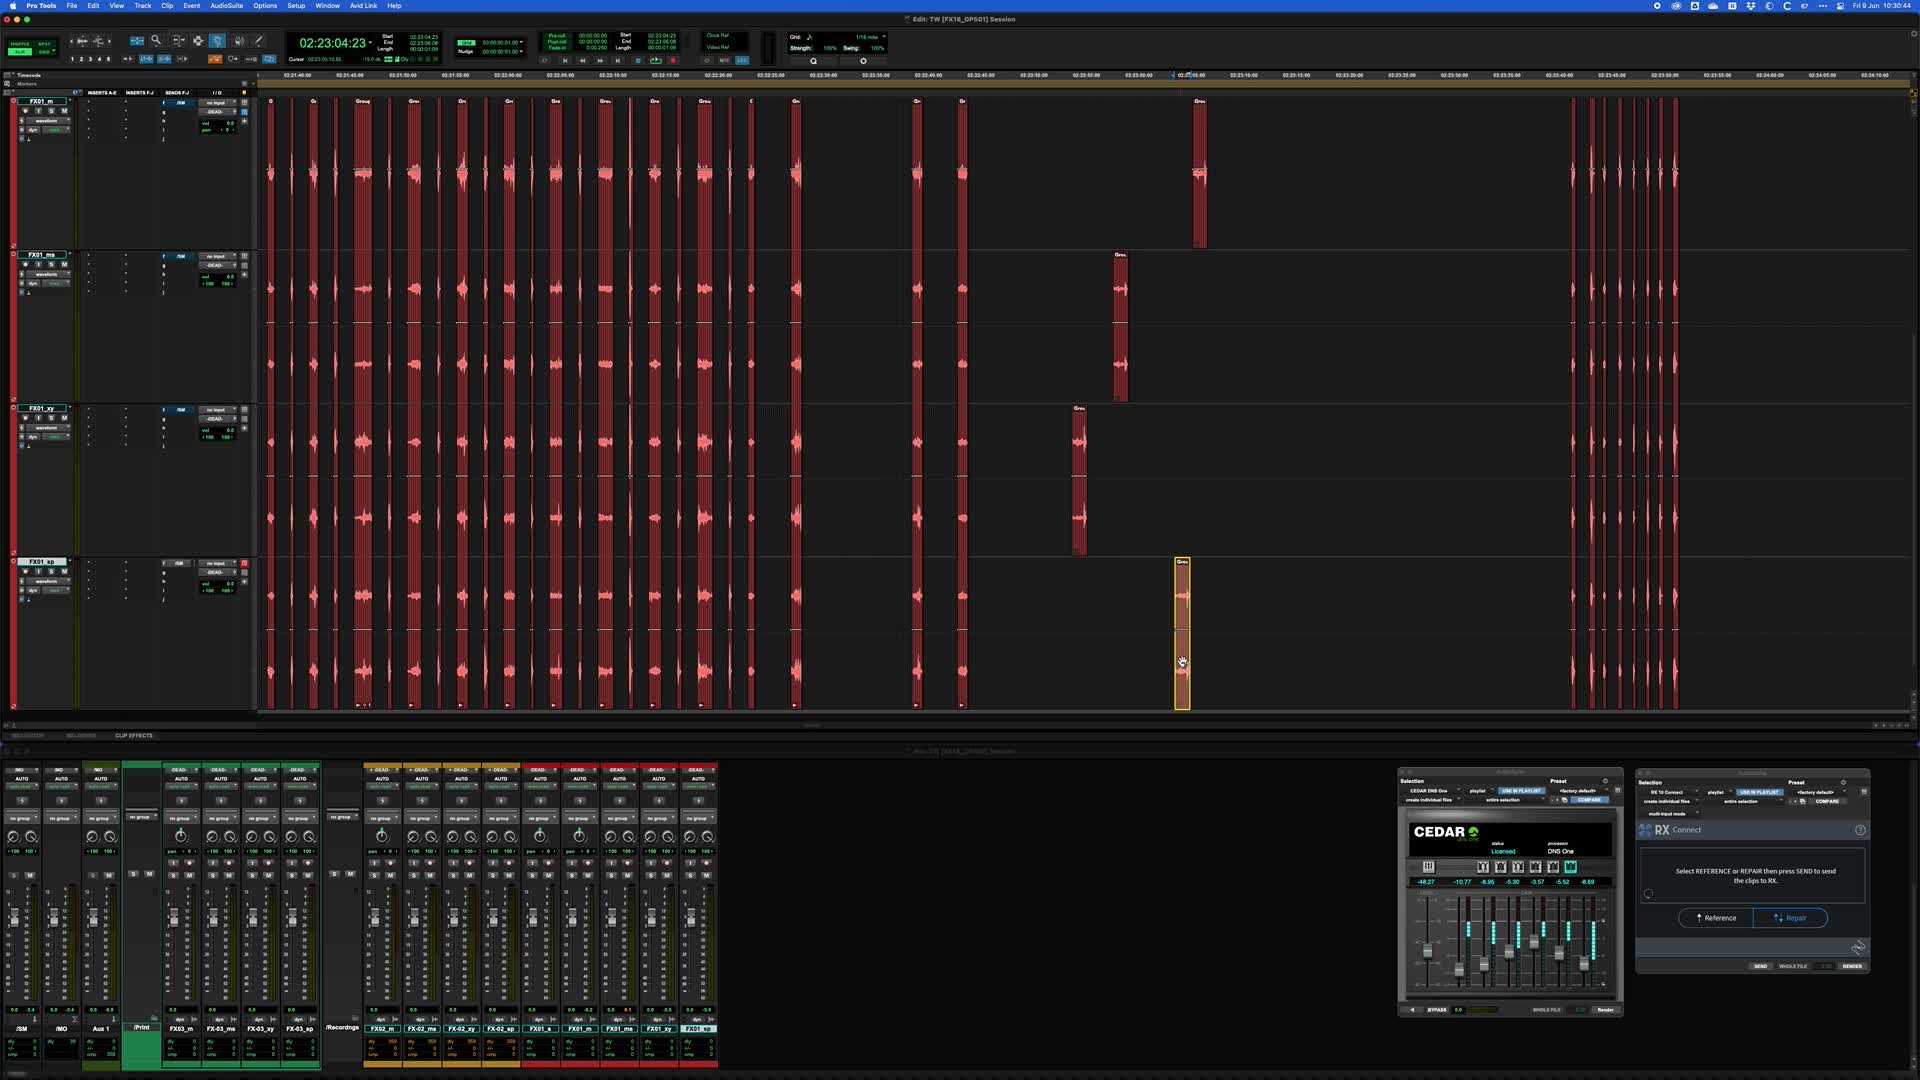The height and width of the screenshot is (1080, 1920).
Task: Click the Tab to Transients icon
Action: (128, 59)
